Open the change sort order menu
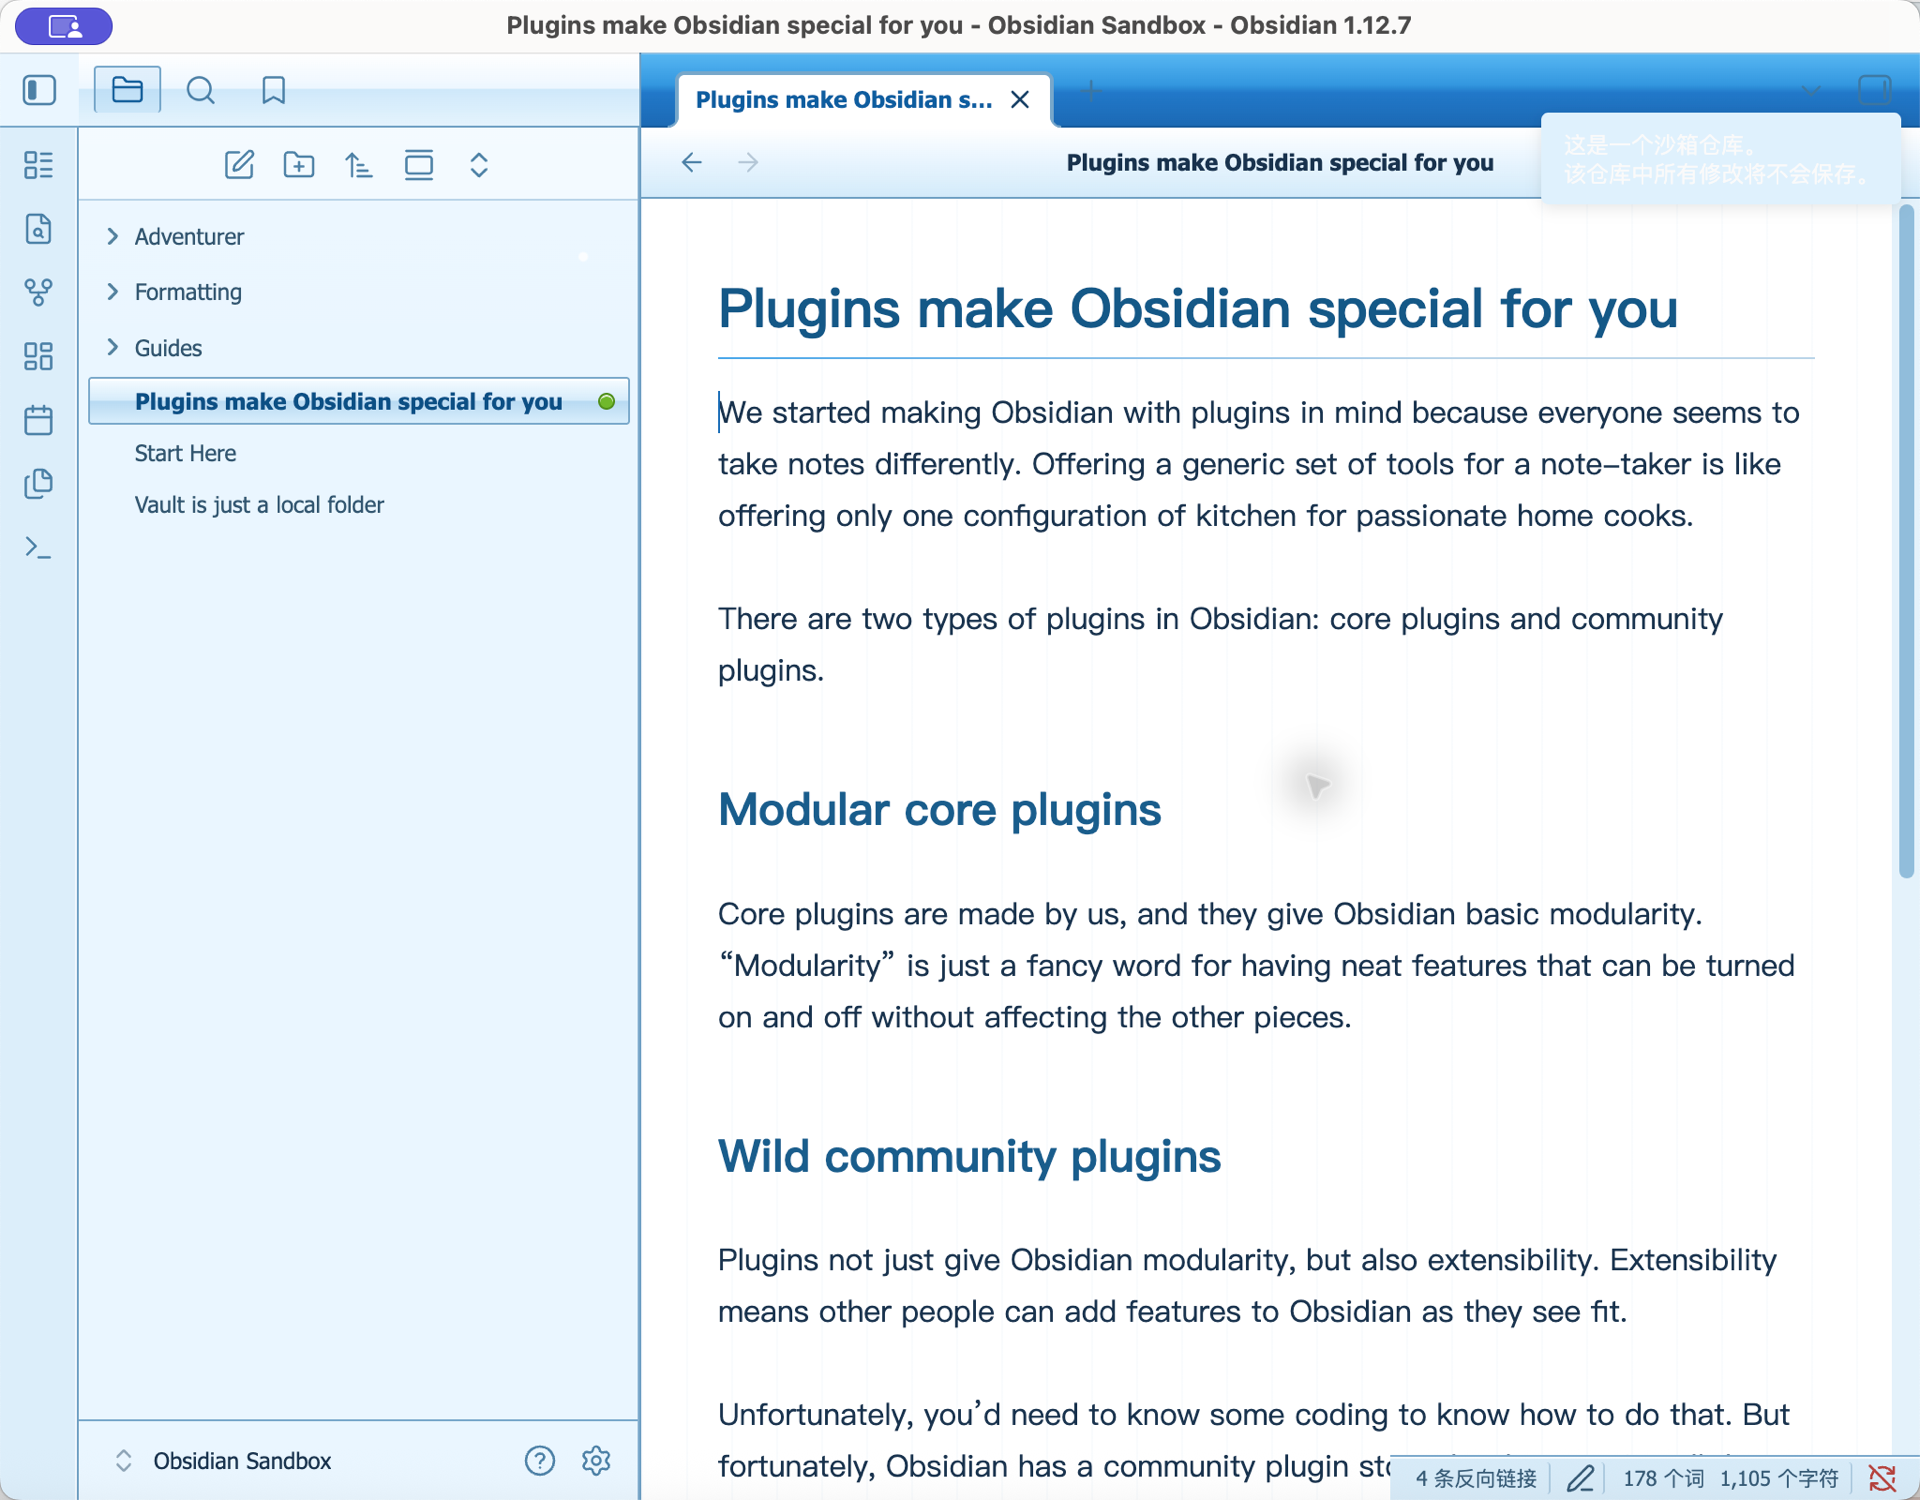The width and height of the screenshot is (1920, 1500). click(359, 165)
